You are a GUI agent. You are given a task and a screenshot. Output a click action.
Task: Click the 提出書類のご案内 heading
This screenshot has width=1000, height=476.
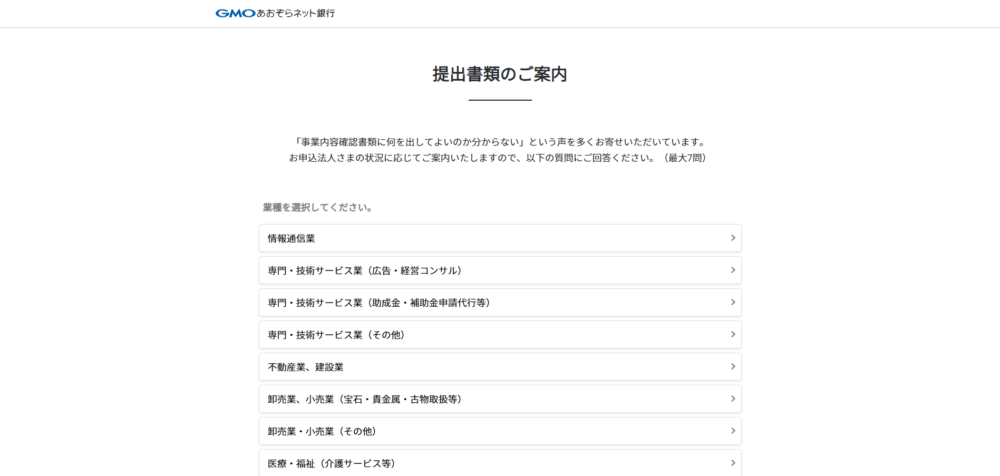click(500, 74)
